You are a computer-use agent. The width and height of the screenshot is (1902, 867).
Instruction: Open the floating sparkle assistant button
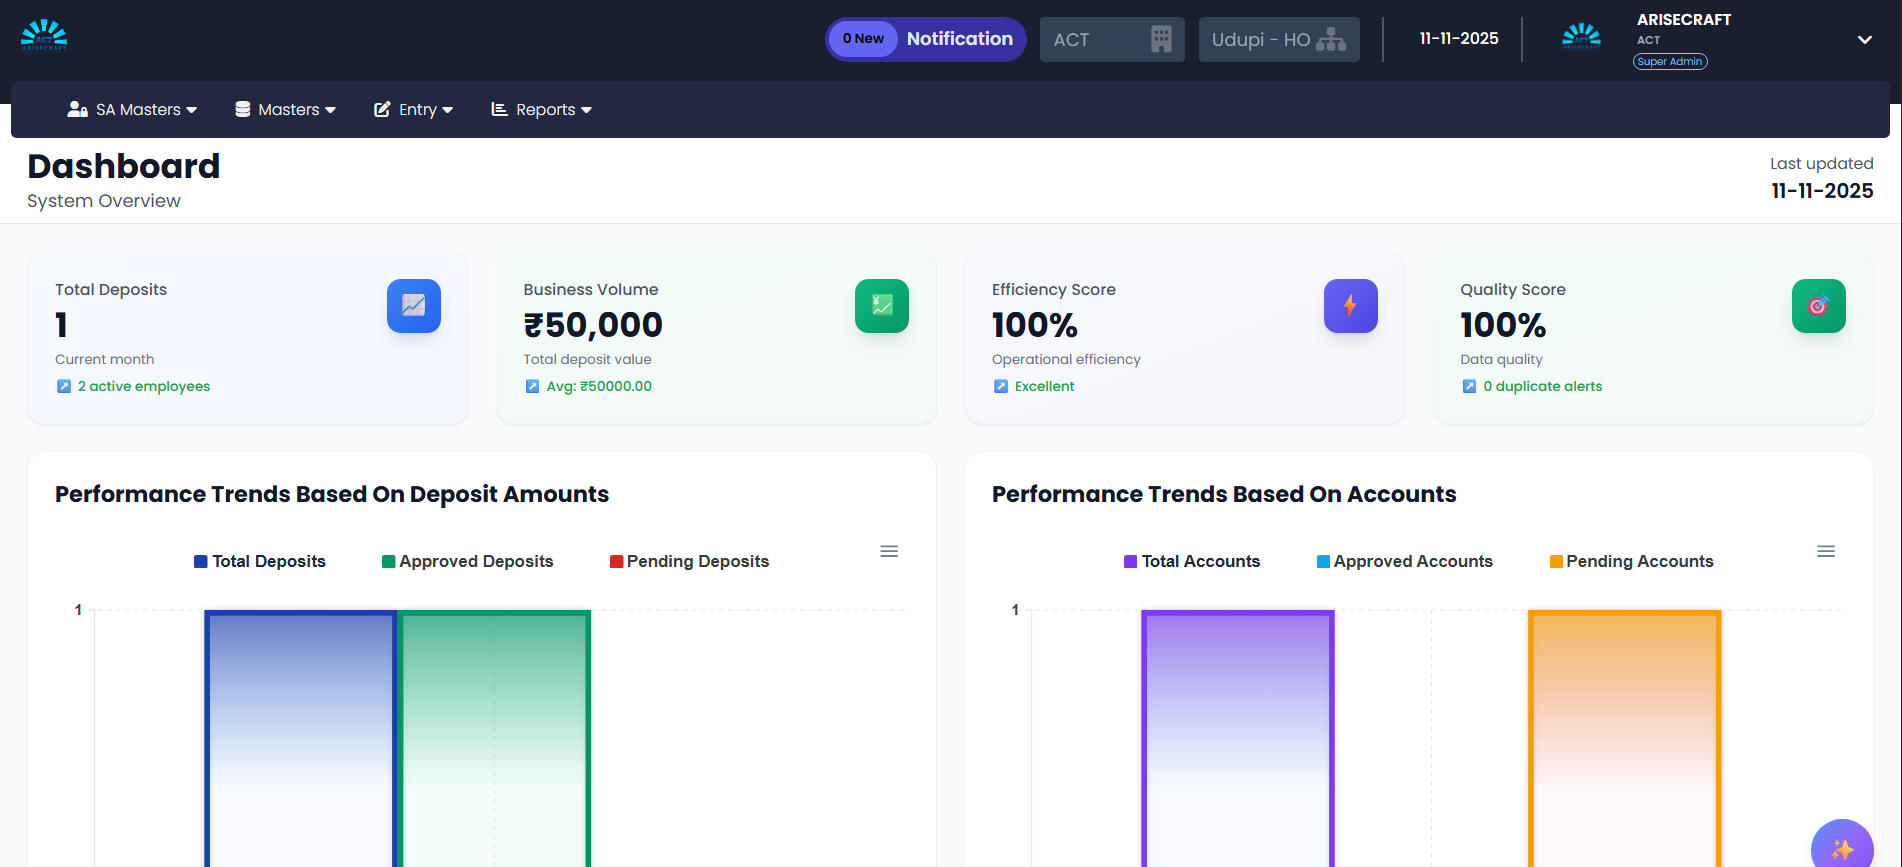[1842, 848]
